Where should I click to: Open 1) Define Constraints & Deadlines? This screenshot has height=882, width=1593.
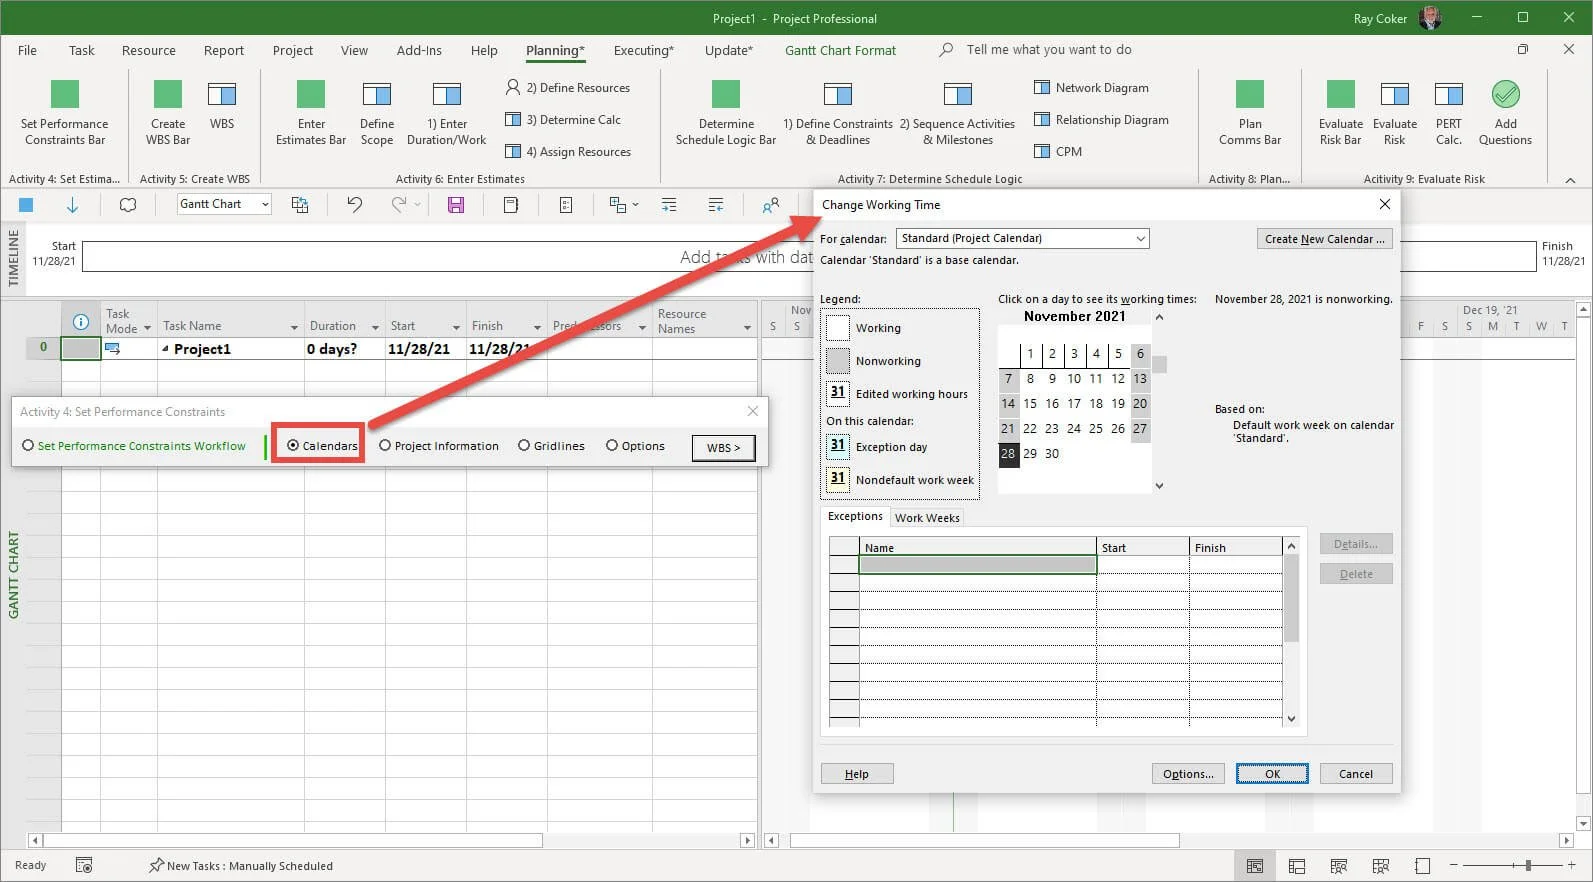pos(838,113)
